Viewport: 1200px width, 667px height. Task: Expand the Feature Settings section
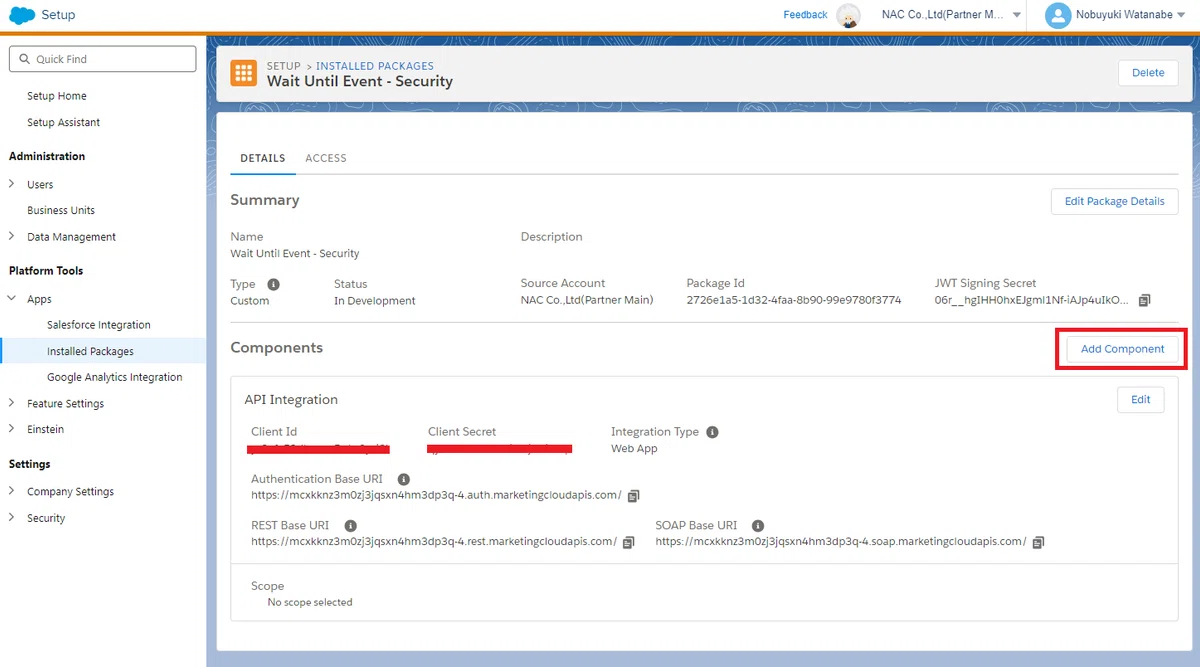click(12, 403)
